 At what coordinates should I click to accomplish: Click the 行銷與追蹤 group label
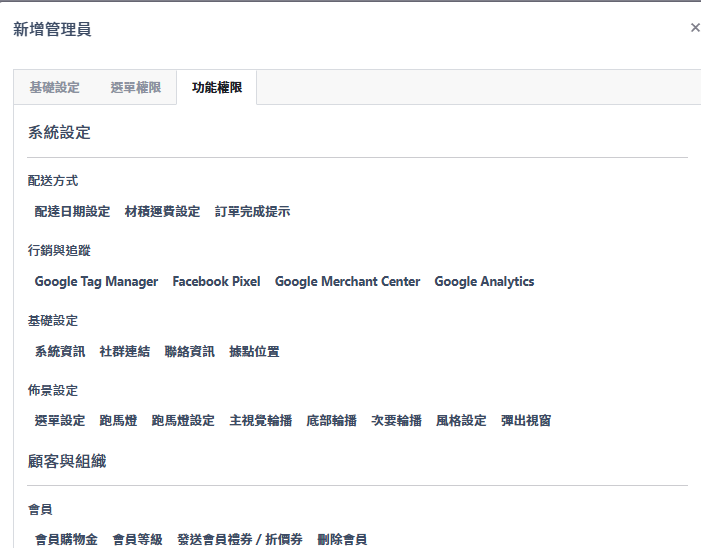(x=59, y=251)
